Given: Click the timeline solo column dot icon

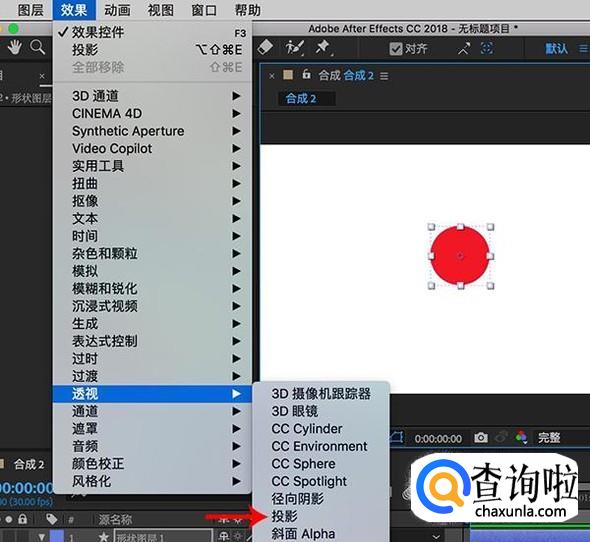Looking at the screenshot, I should [x=9, y=520].
